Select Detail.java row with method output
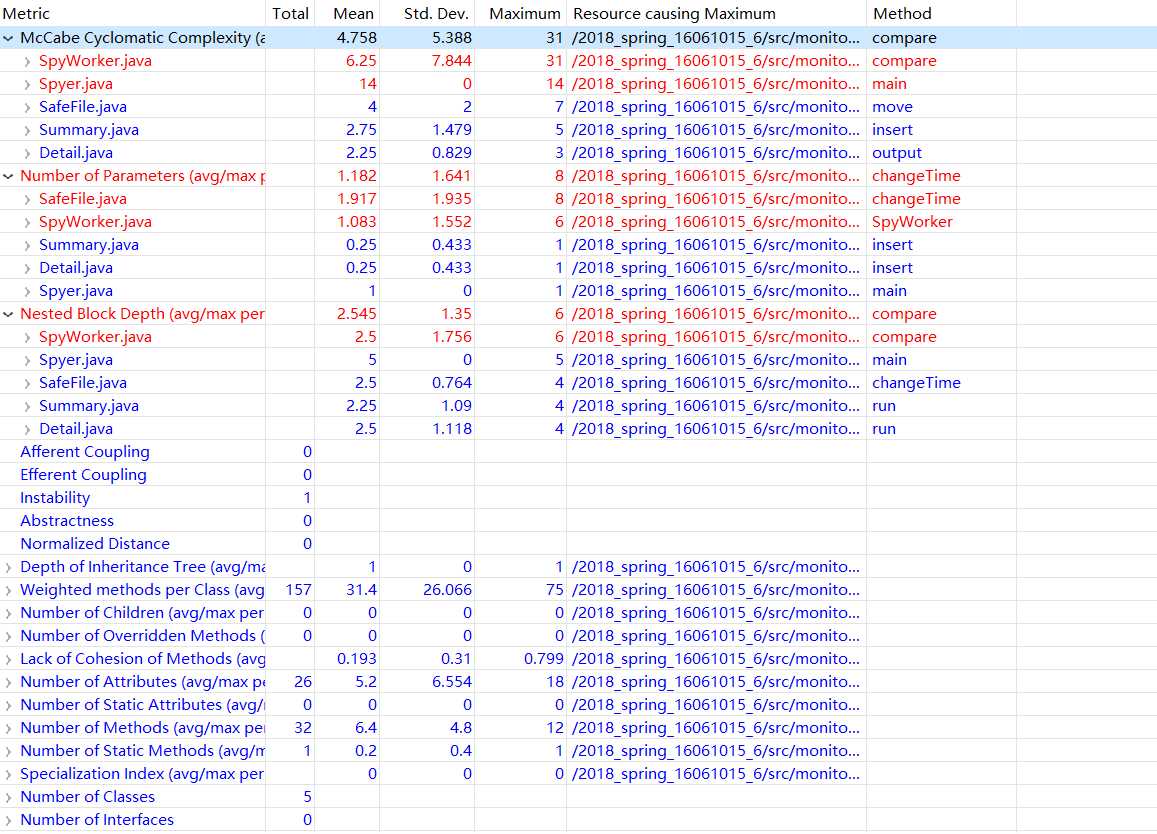This screenshot has height=834, width=1157. pyautogui.click(x=578, y=153)
